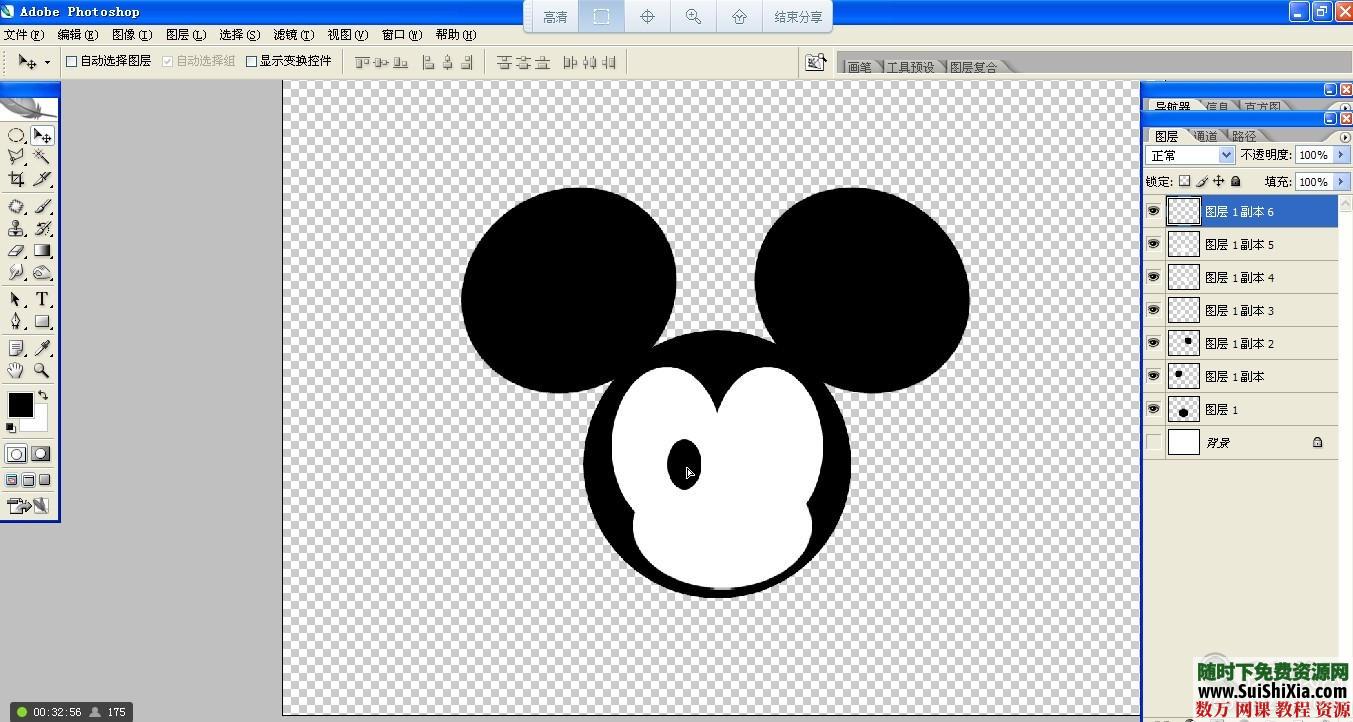Open the File Browser icon in options bar

click(816, 62)
